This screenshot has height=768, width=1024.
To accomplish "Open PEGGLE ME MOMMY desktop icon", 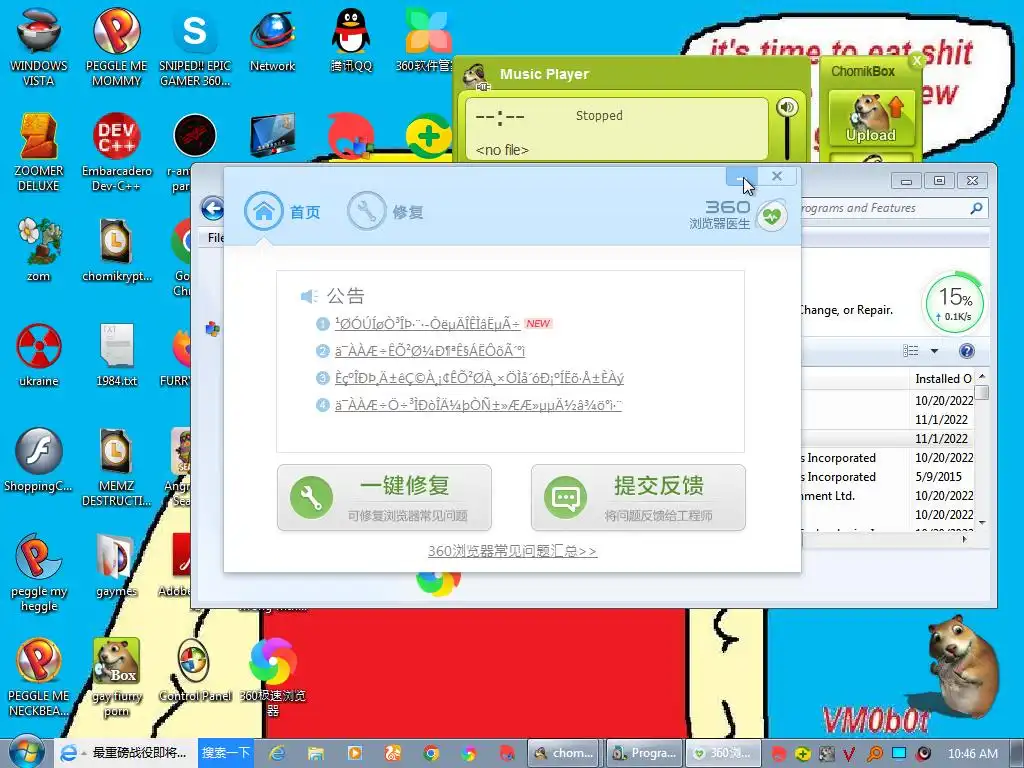I will coord(116,46).
